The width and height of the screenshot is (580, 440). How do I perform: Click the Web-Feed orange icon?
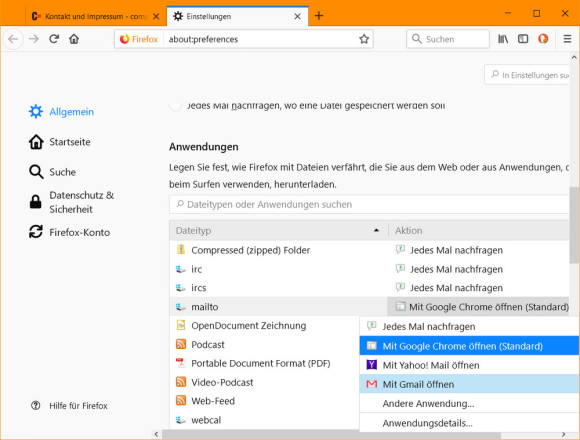coord(181,400)
